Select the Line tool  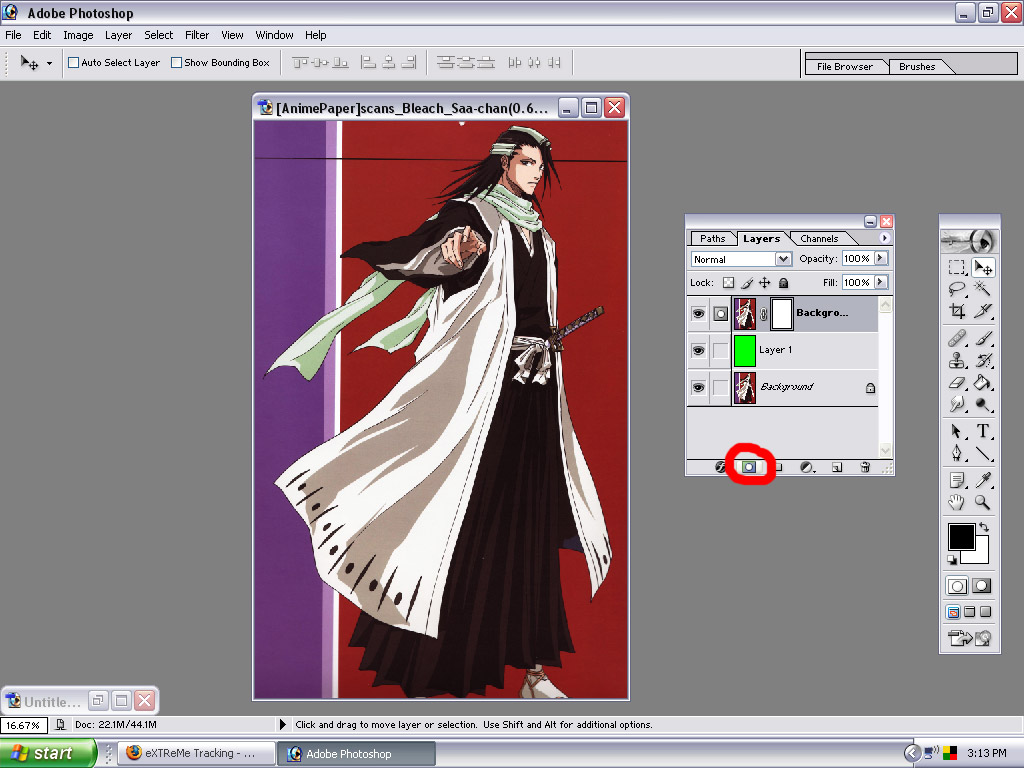point(982,453)
